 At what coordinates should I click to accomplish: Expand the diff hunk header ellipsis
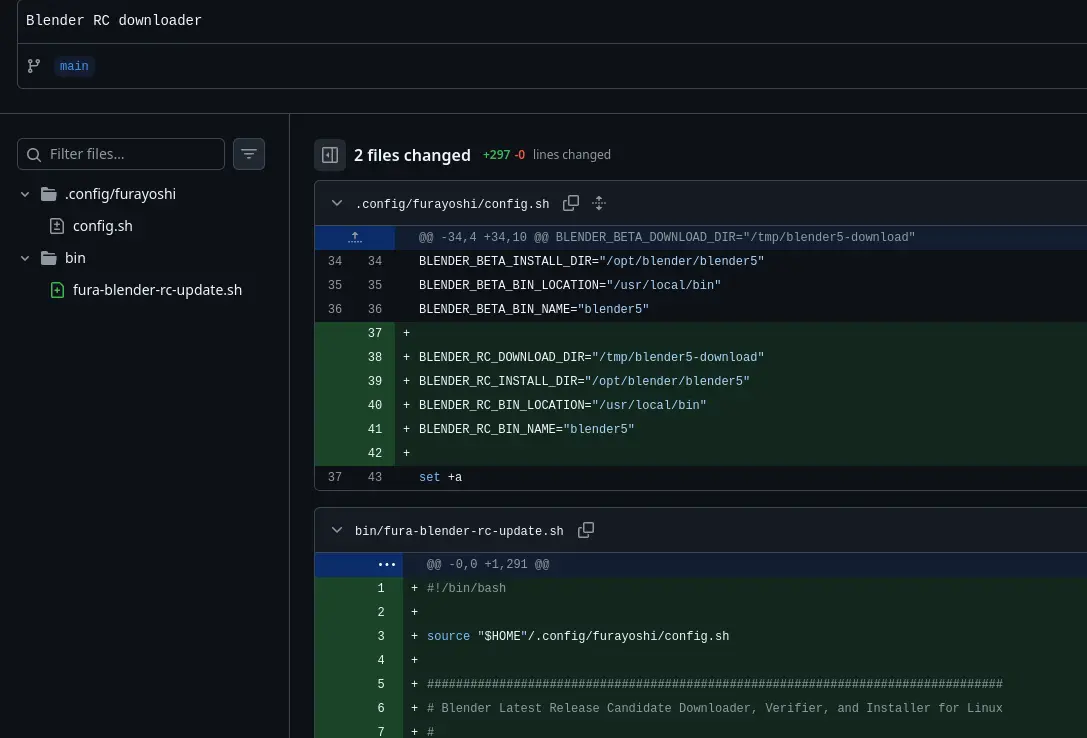387,565
